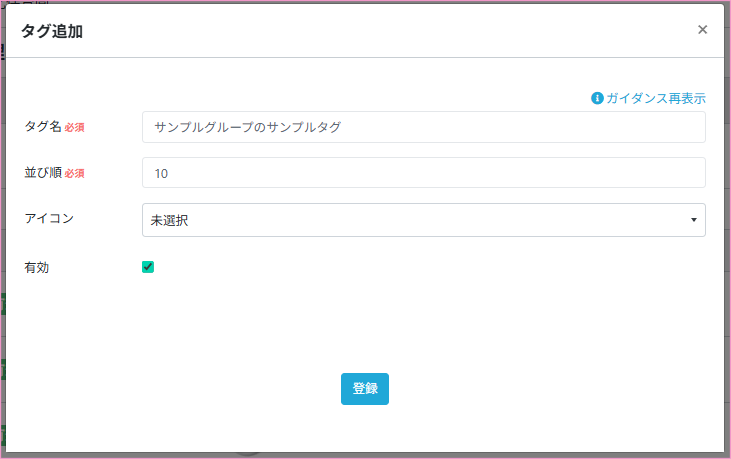The height and width of the screenshot is (459, 731).
Task: Close the タグ追加 dialog with X
Action: pos(702,30)
